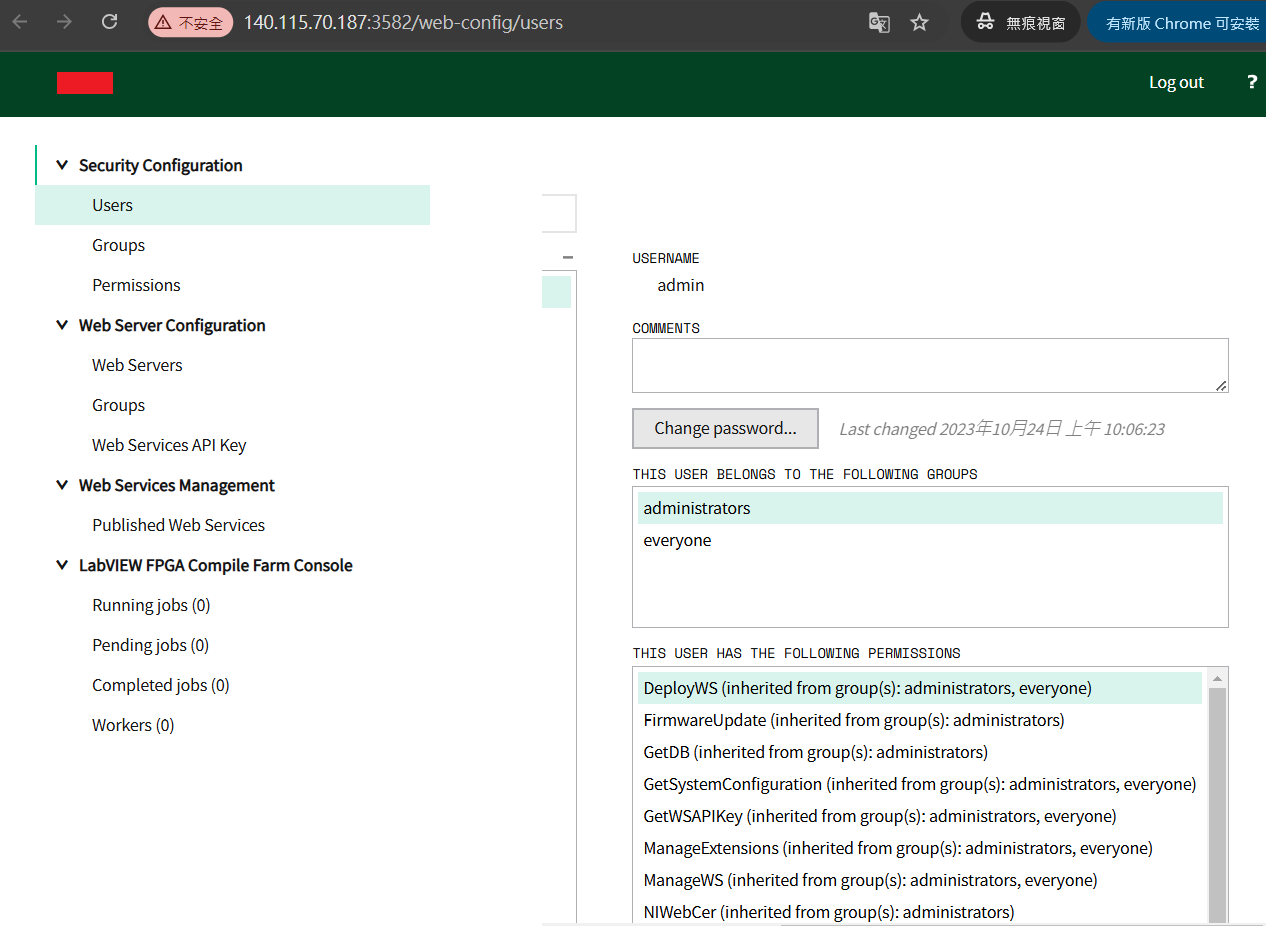Select the everyone group entry
This screenshot has height=926, width=1266.
coord(930,540)
